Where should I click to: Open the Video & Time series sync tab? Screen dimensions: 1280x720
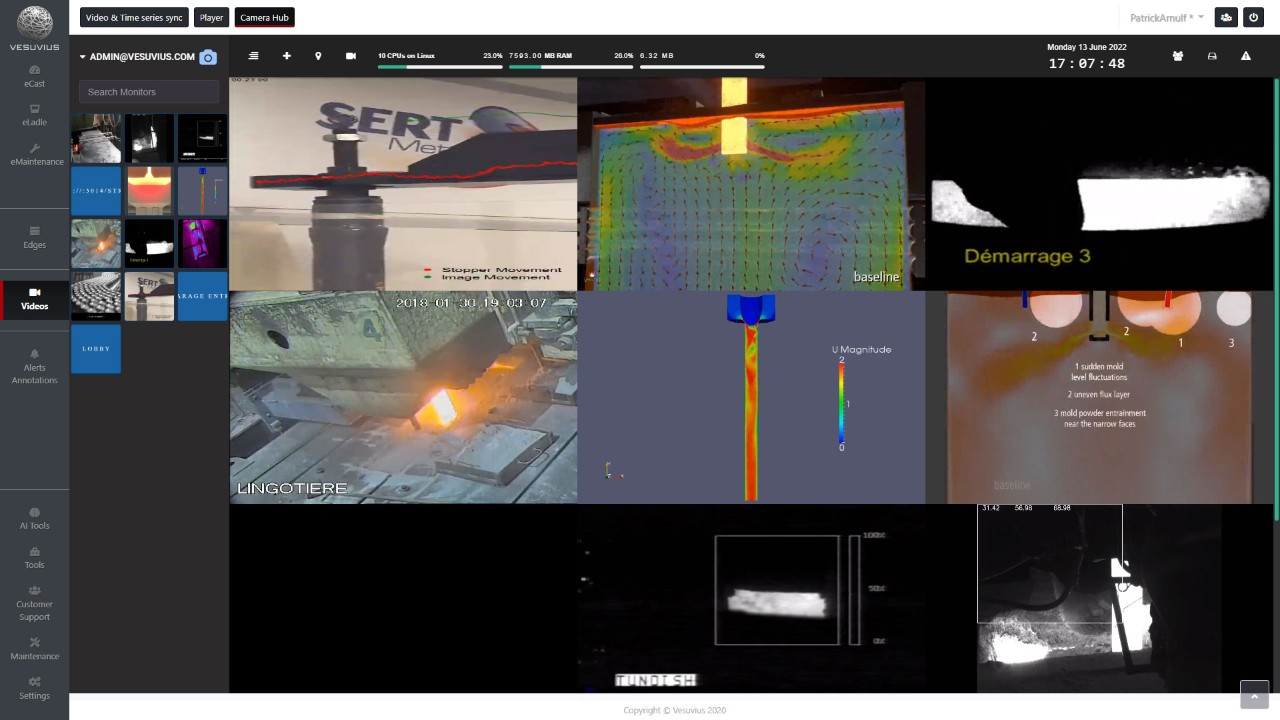[x=134, y=18]
